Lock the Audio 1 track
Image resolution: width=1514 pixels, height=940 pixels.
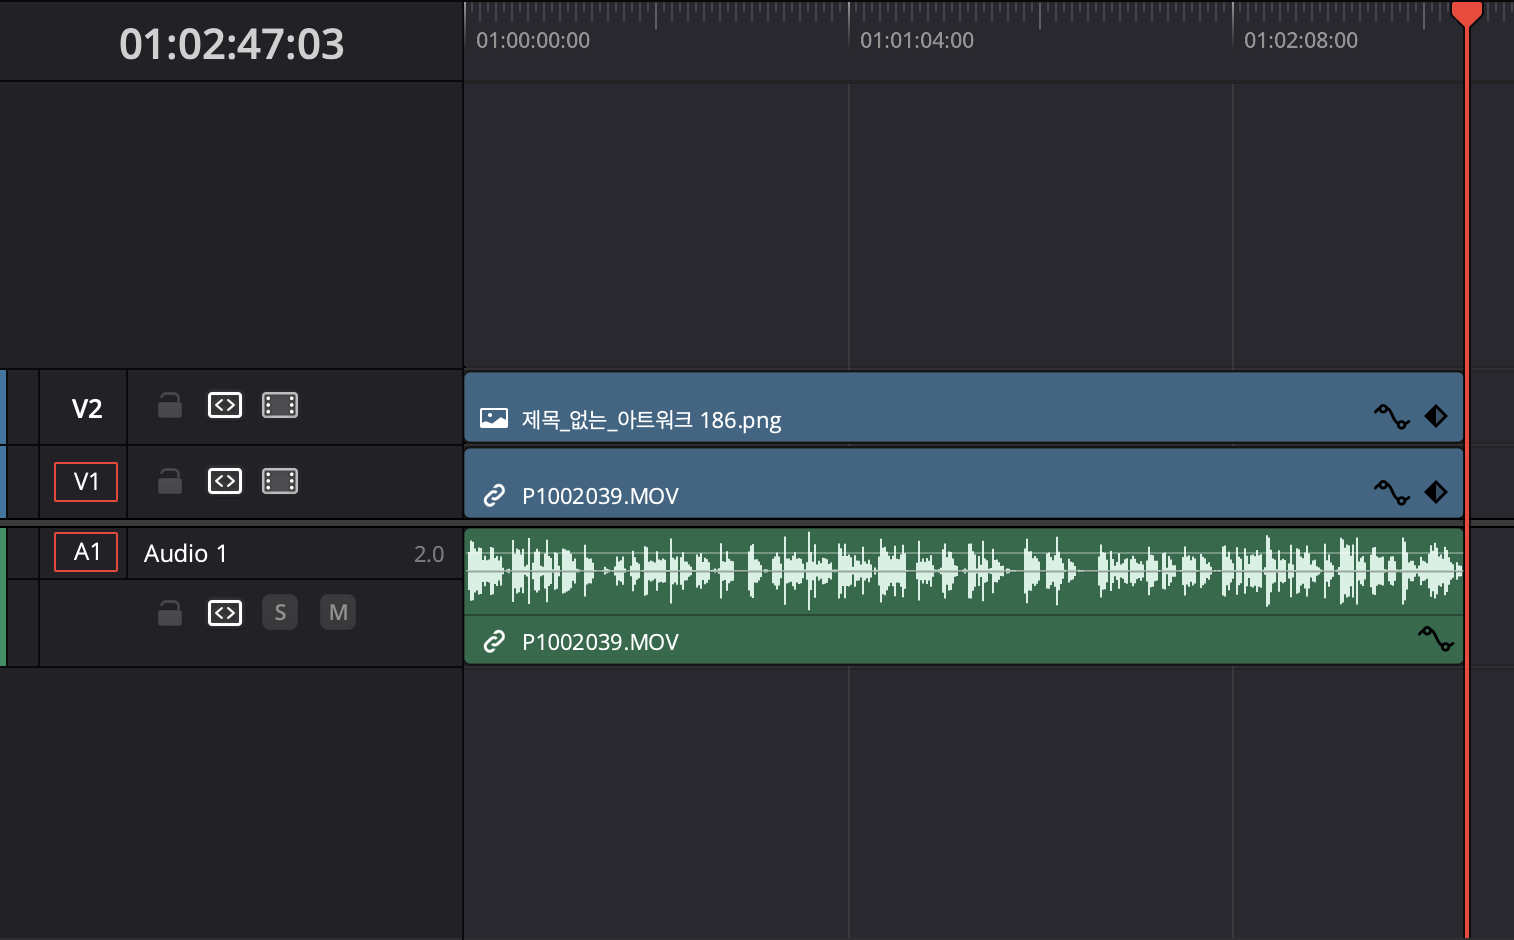pyautogui.click(x=170, y=613)
